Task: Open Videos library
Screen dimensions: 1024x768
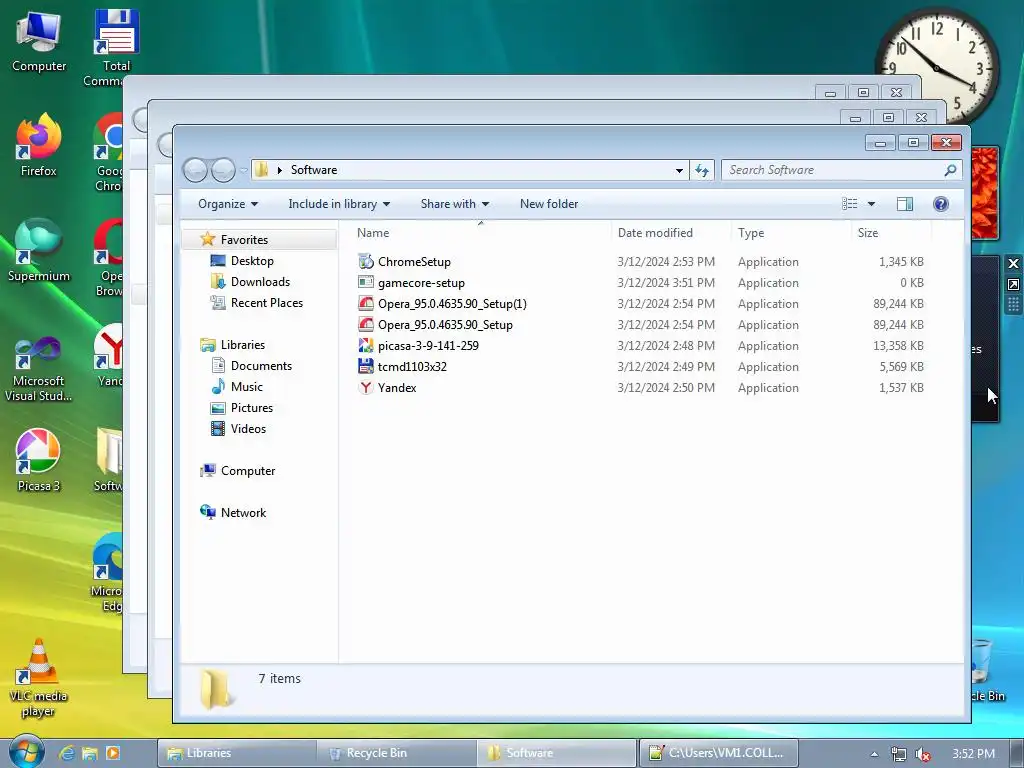Action: [248, 428]
